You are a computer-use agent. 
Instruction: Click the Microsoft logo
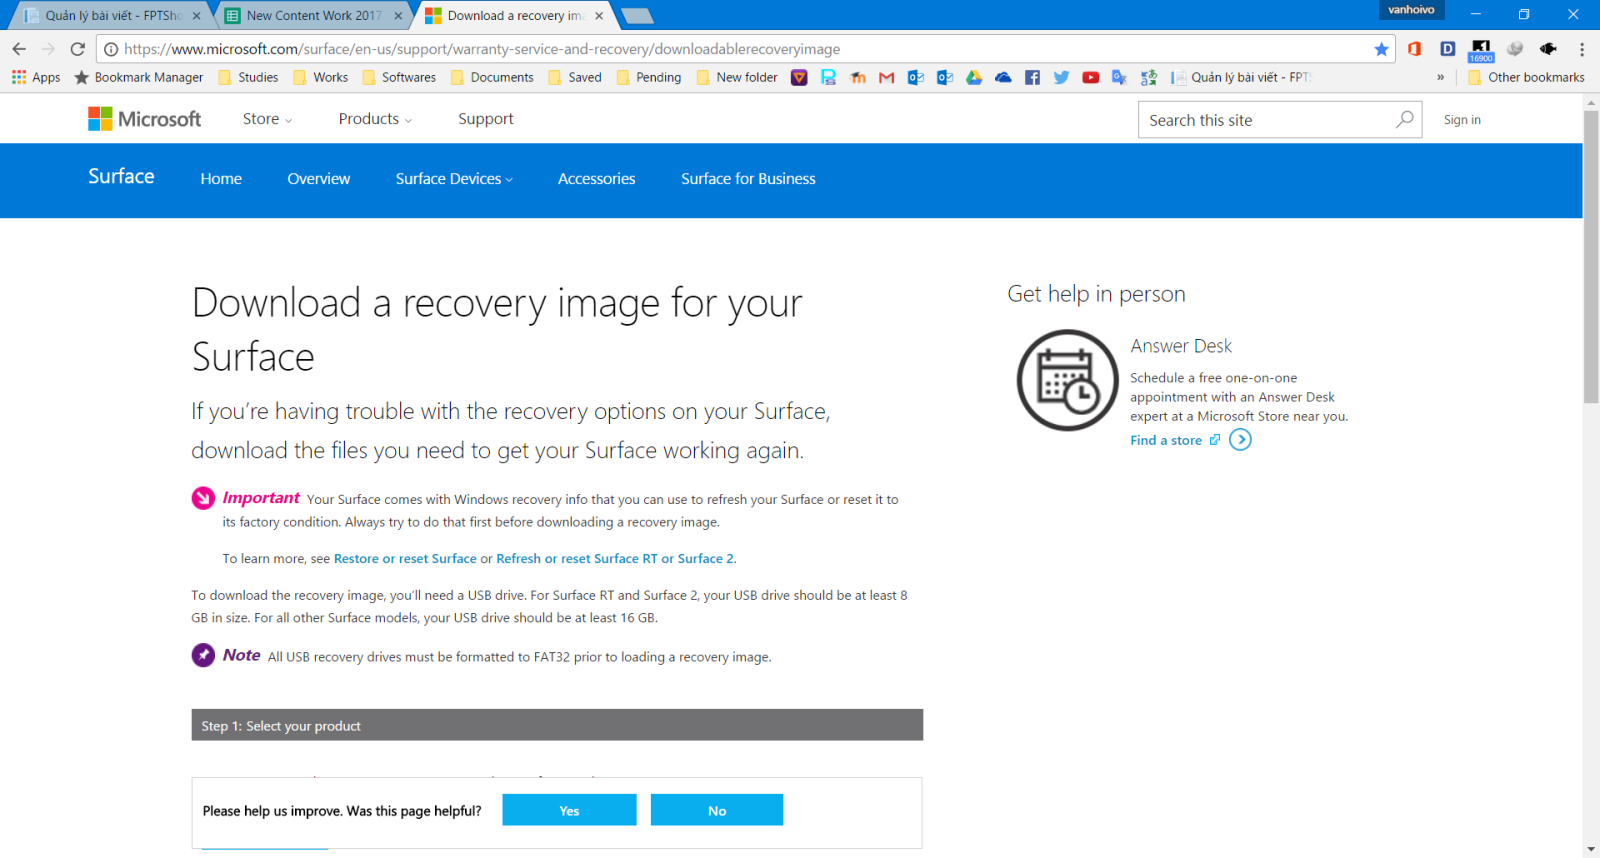coord(145,119)
